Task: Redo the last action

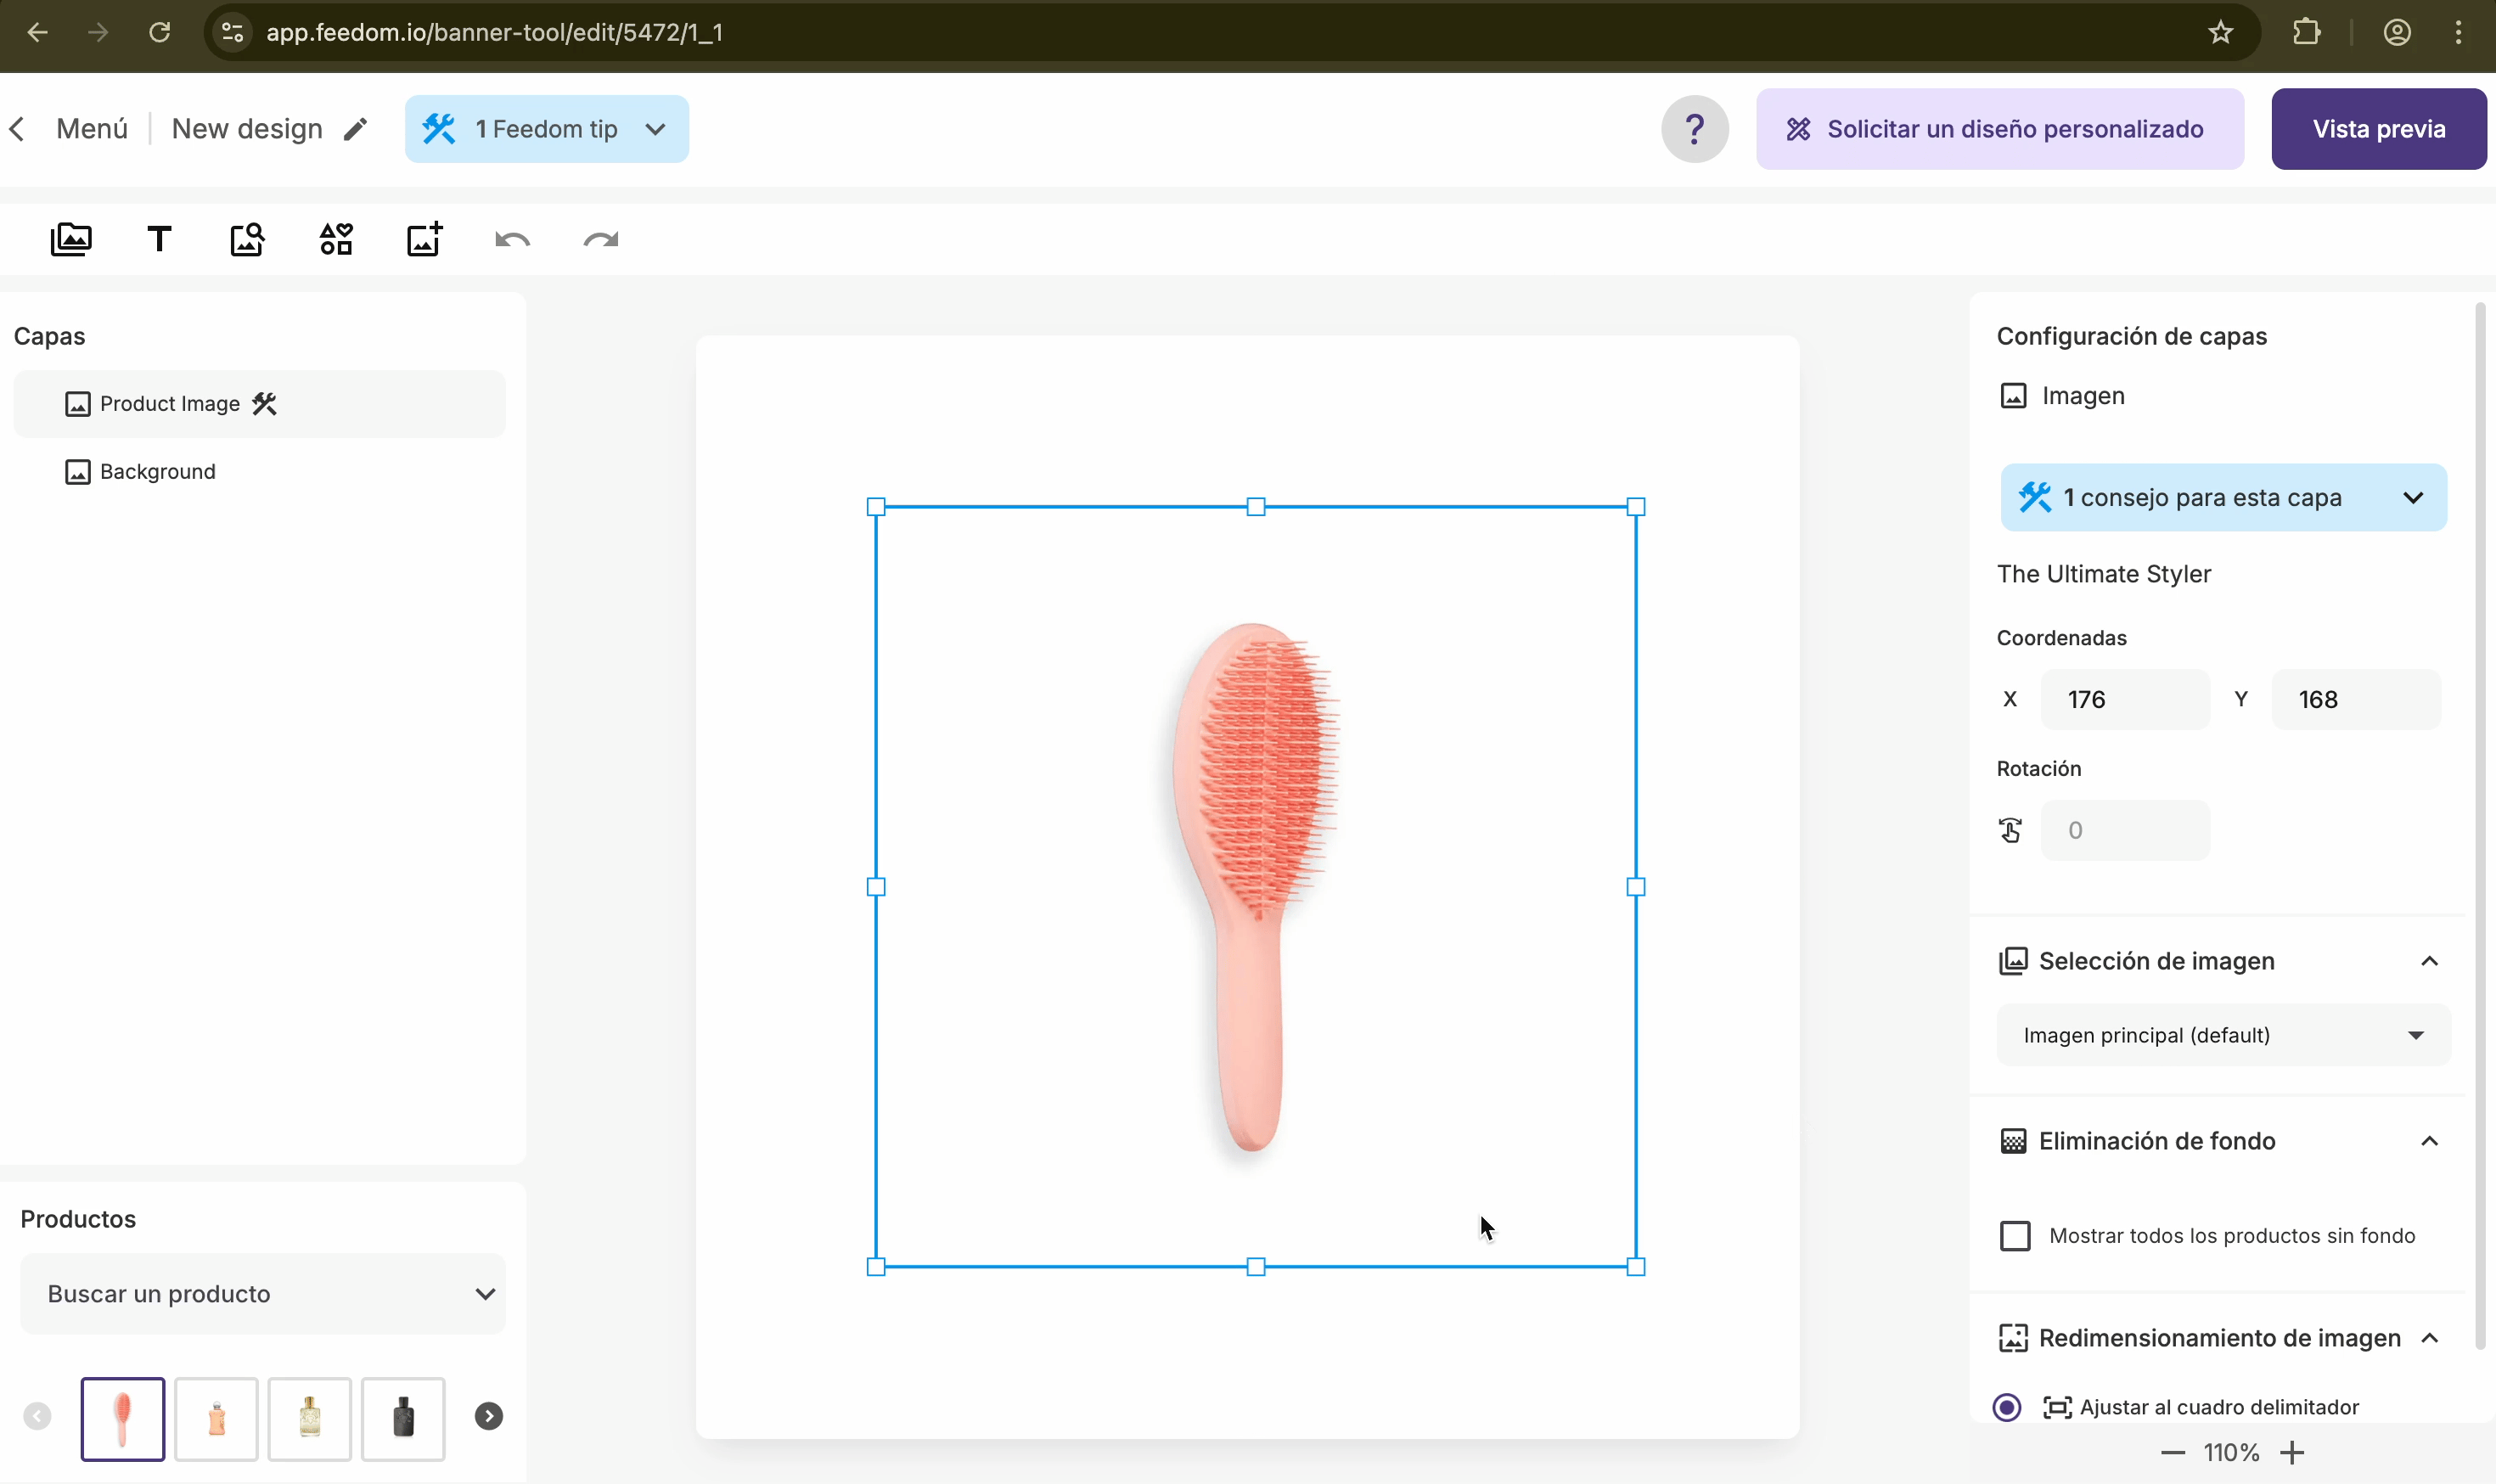Action: coord(601,240)
